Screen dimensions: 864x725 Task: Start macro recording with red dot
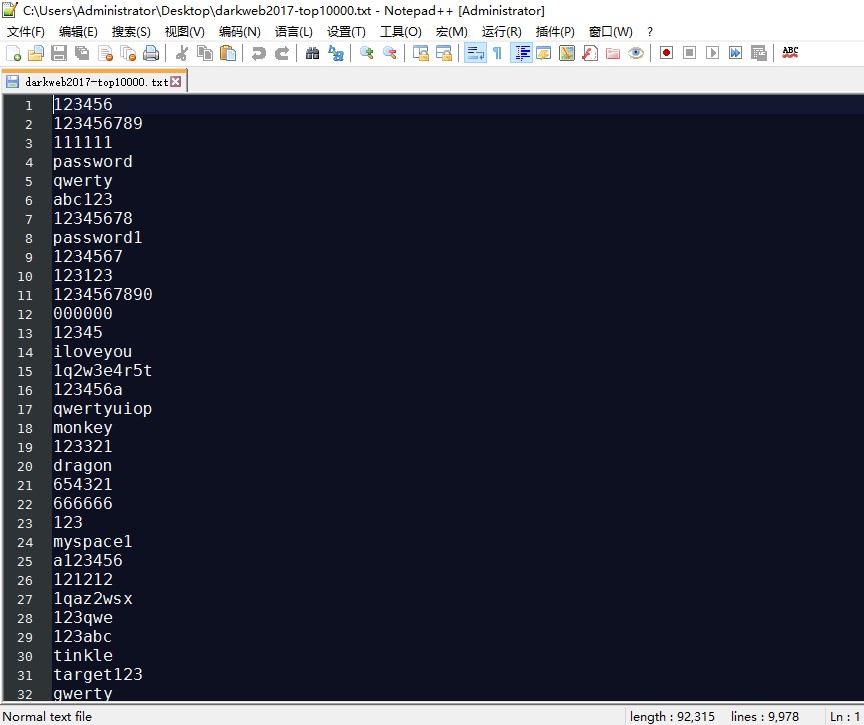coord(666,53)
